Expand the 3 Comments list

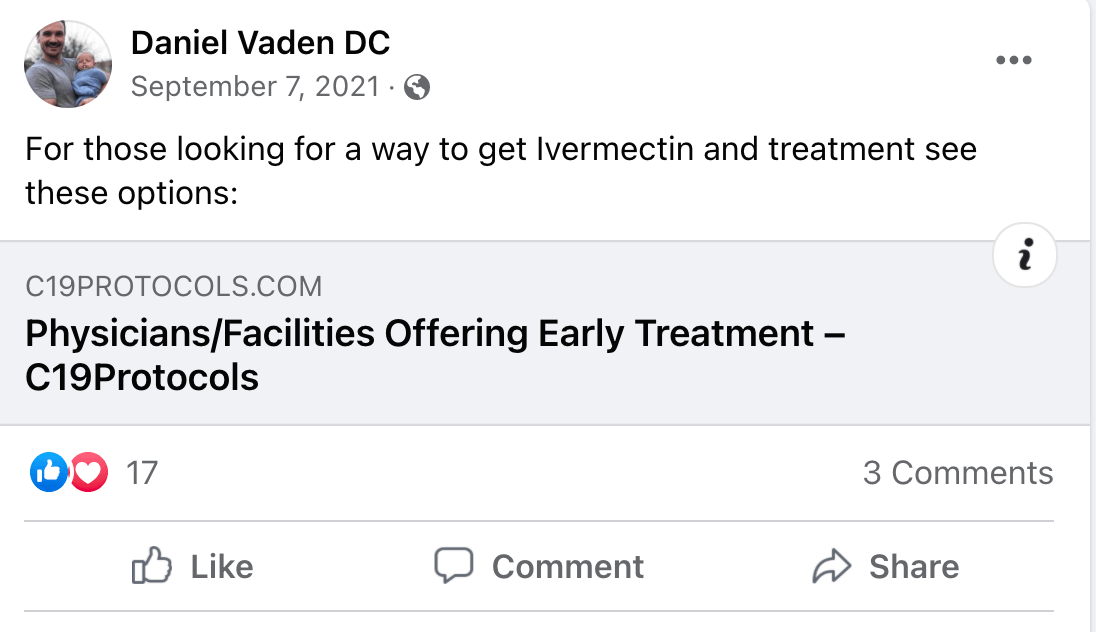[958, 473]
